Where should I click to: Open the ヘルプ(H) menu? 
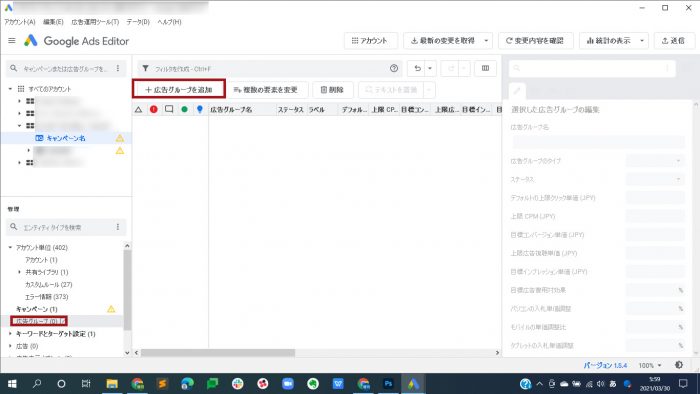169,22
